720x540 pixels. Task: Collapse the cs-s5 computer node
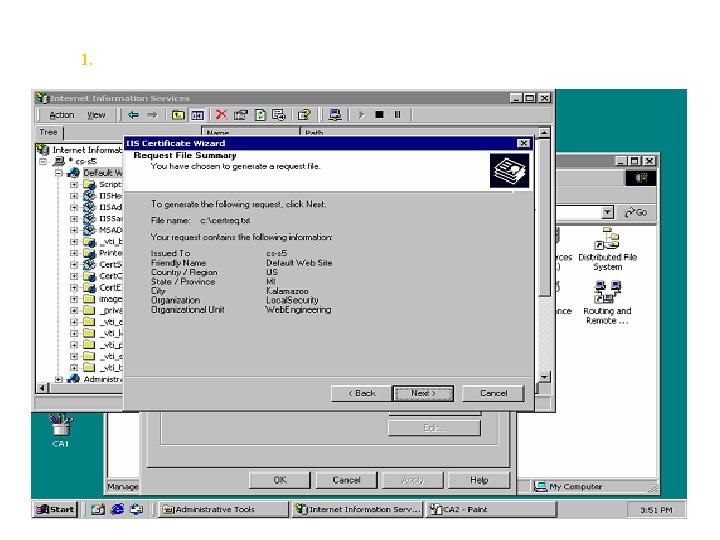point(43,162)
